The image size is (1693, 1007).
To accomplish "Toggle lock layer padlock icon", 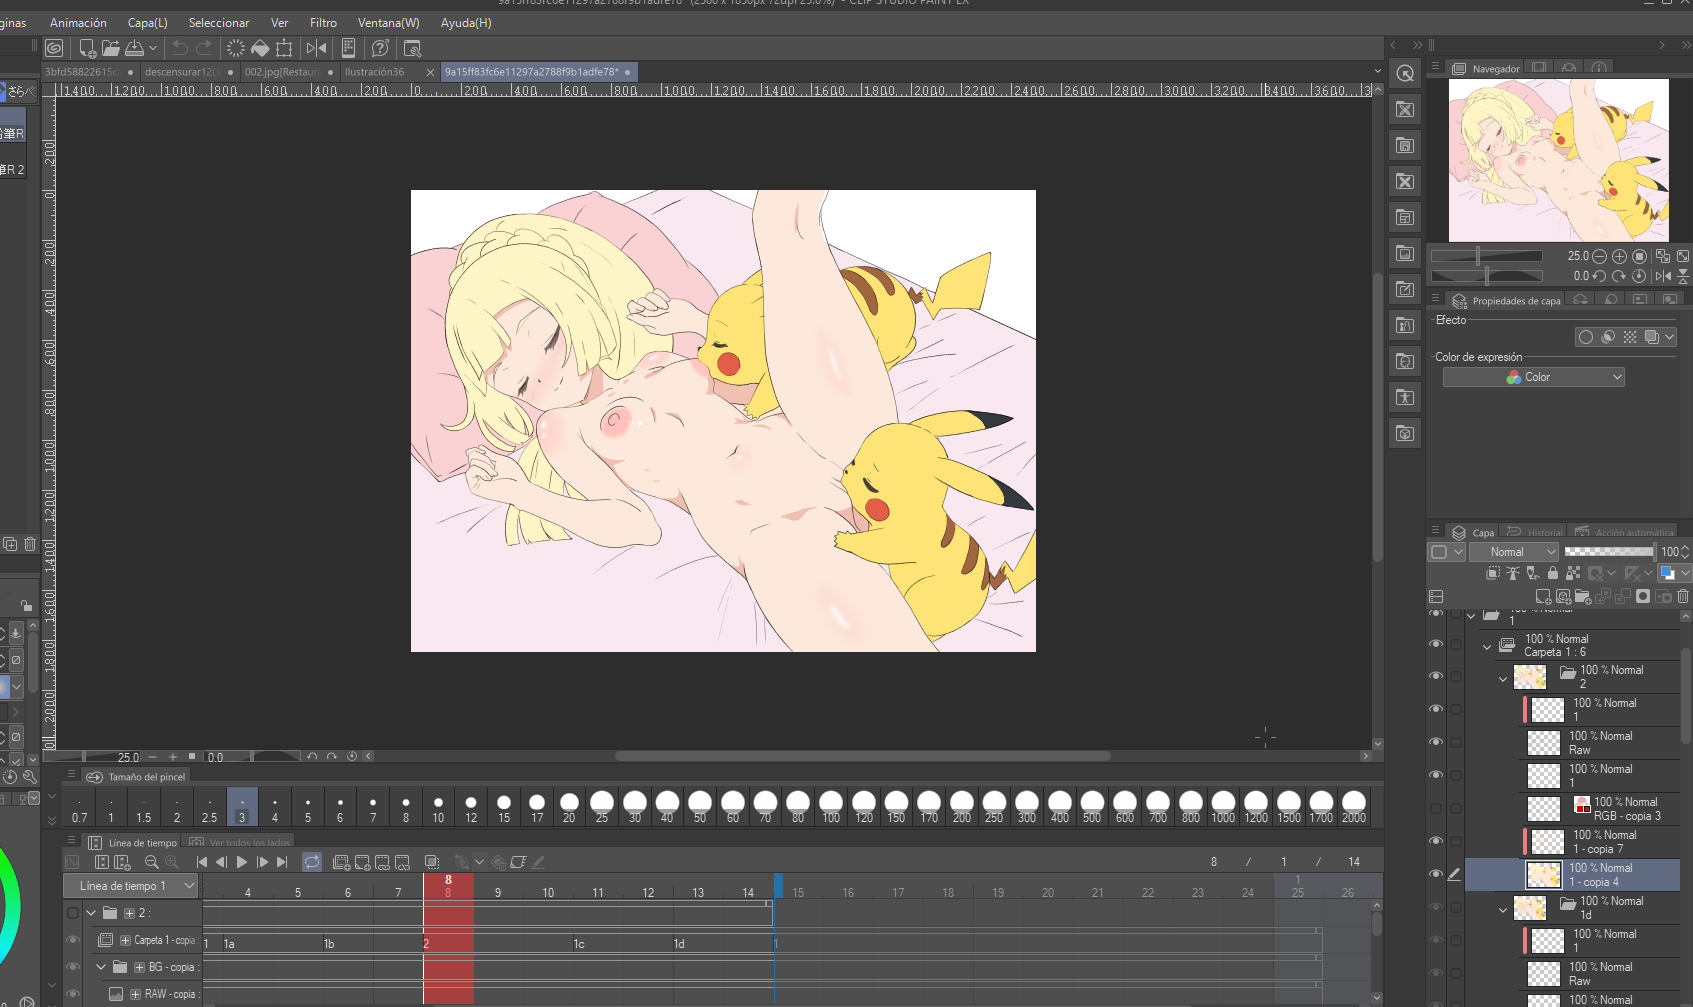I will coord(1553,573).
